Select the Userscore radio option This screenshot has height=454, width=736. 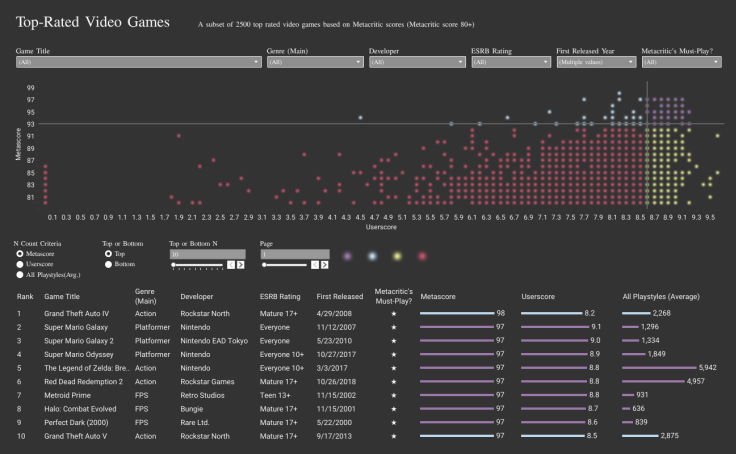tap(19, 264)
